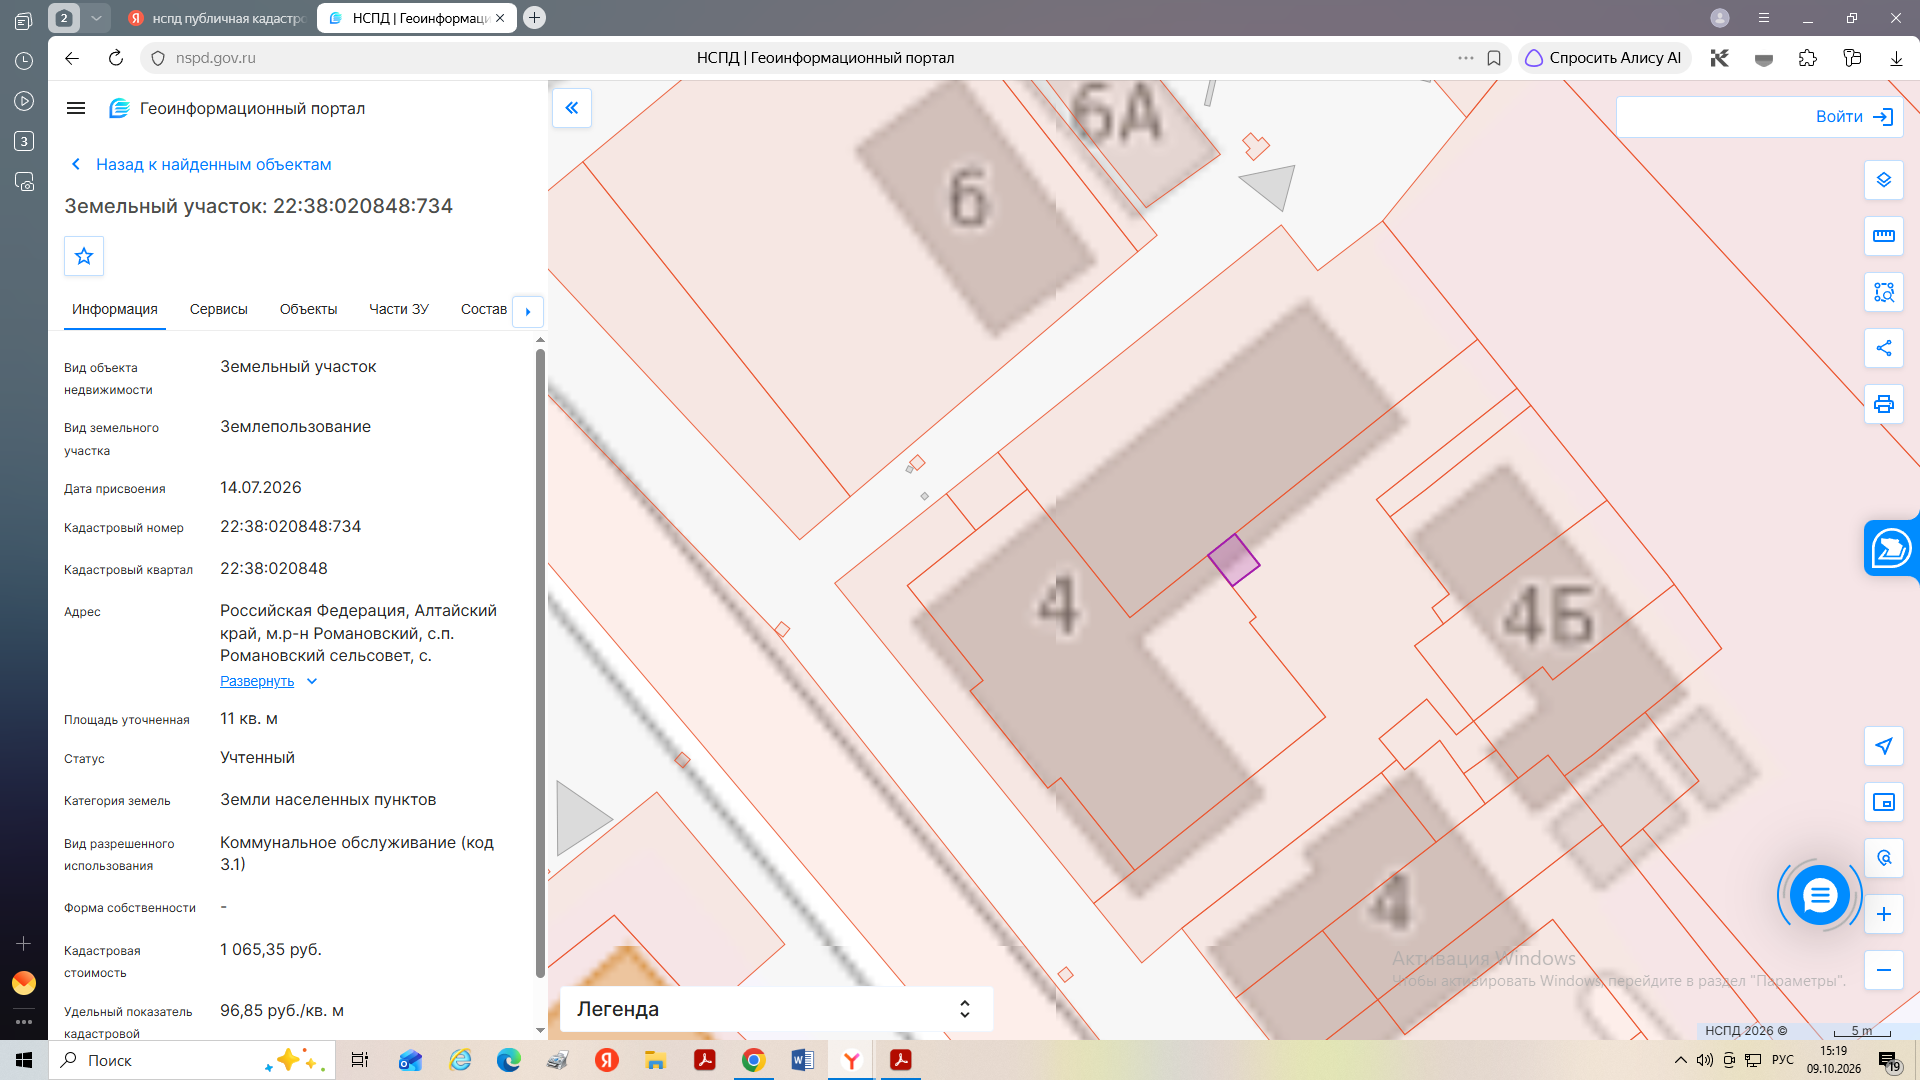Open the overview map window icon

(x=1884, y=802)
